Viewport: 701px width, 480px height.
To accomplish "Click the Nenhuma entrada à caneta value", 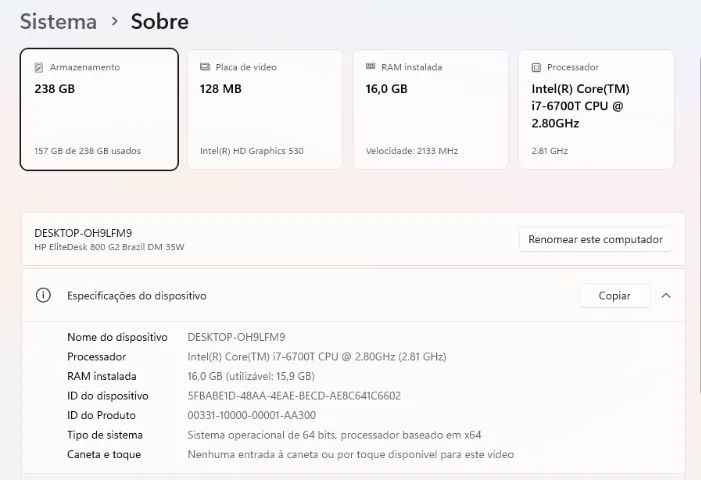I will coord(350,455).
